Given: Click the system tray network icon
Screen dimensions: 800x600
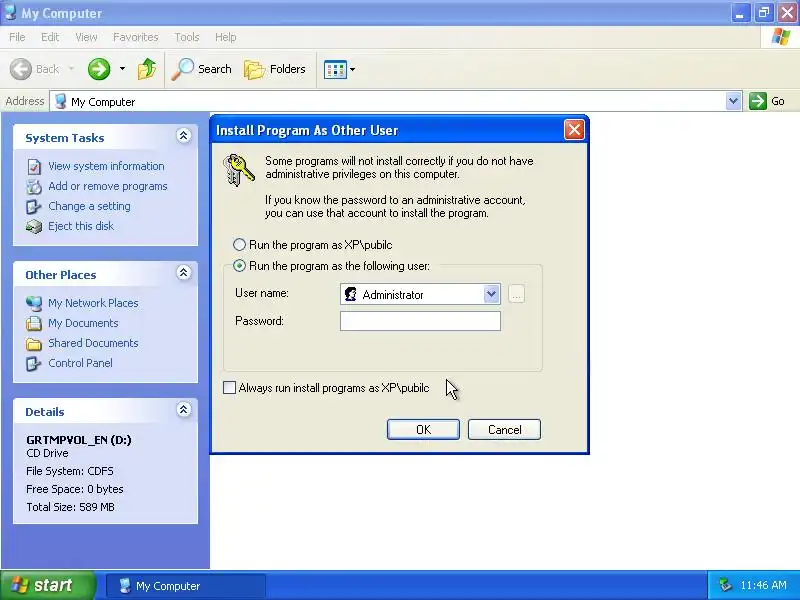Looking at the screenshot, I should tap(725, 585).
